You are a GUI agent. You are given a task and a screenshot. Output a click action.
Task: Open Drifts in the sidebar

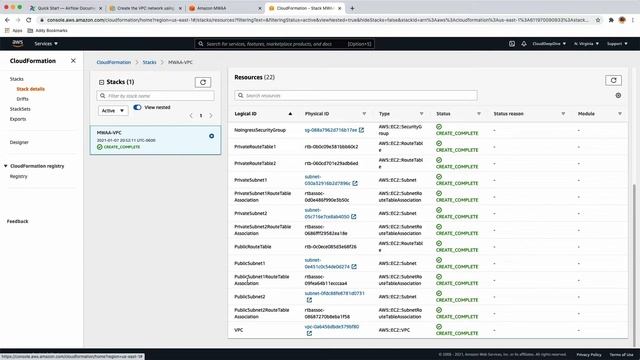click(22, 99)
